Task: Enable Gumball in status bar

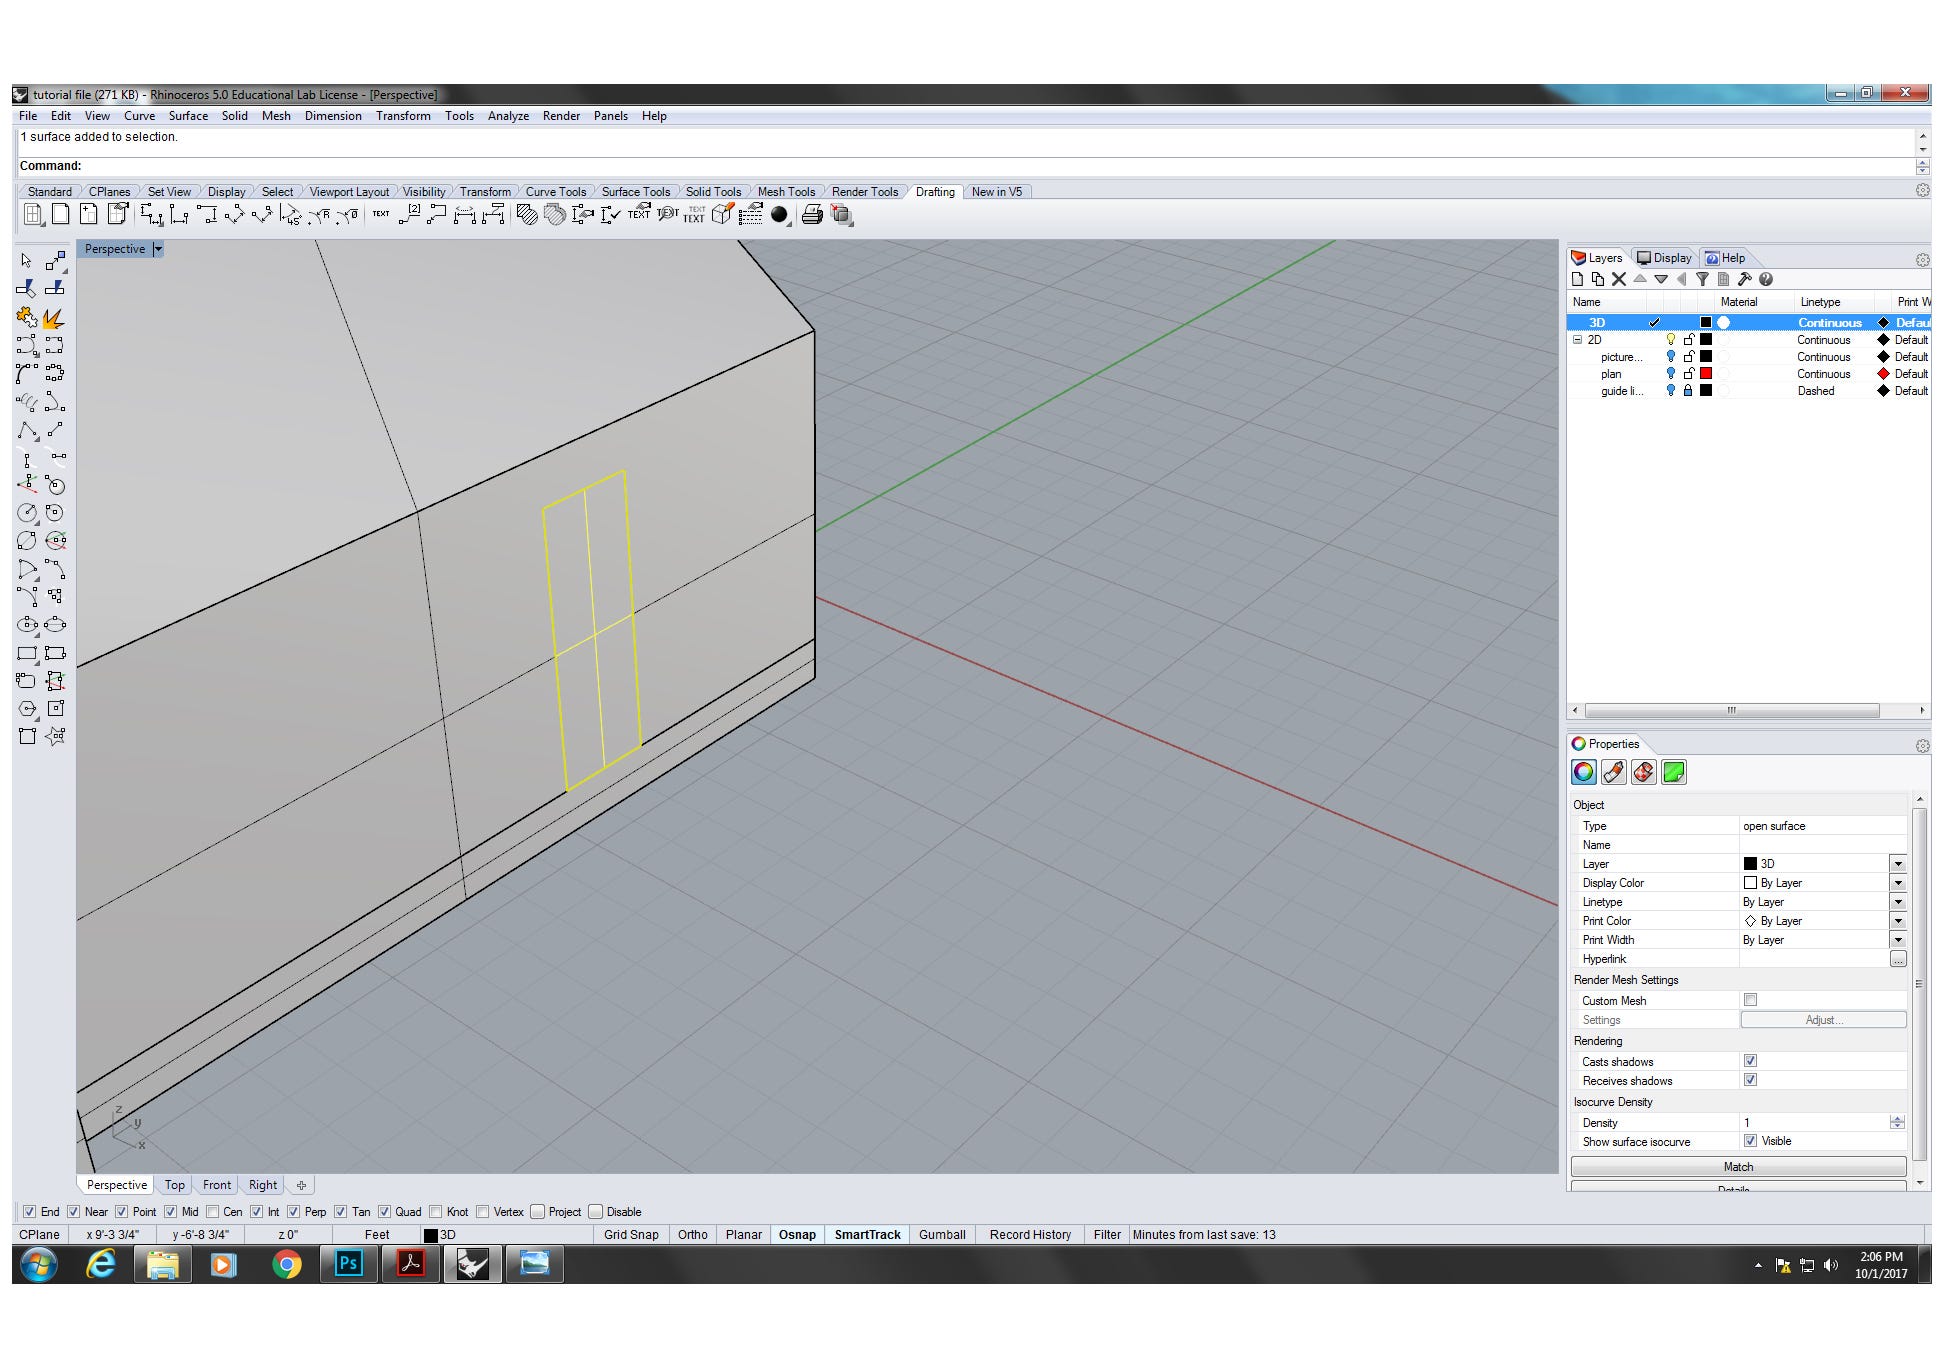Action: [942, 1235]
